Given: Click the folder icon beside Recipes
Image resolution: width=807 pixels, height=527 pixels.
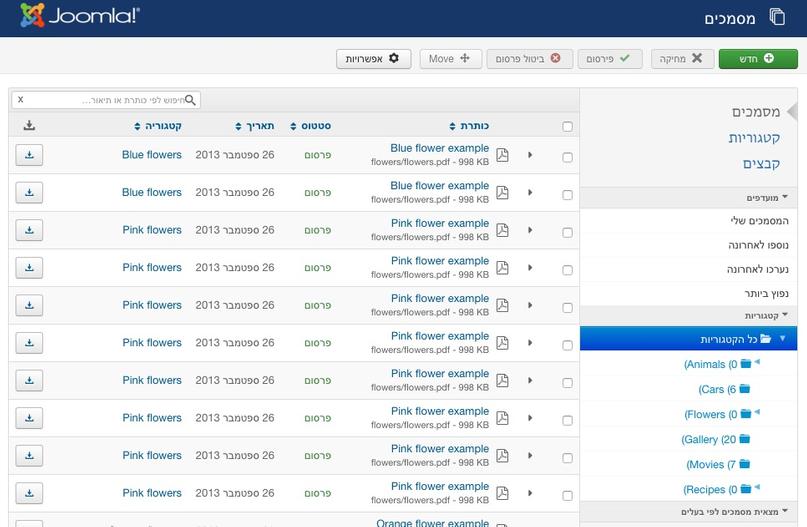Looking at the screenshot, I should tap(746, 489).
